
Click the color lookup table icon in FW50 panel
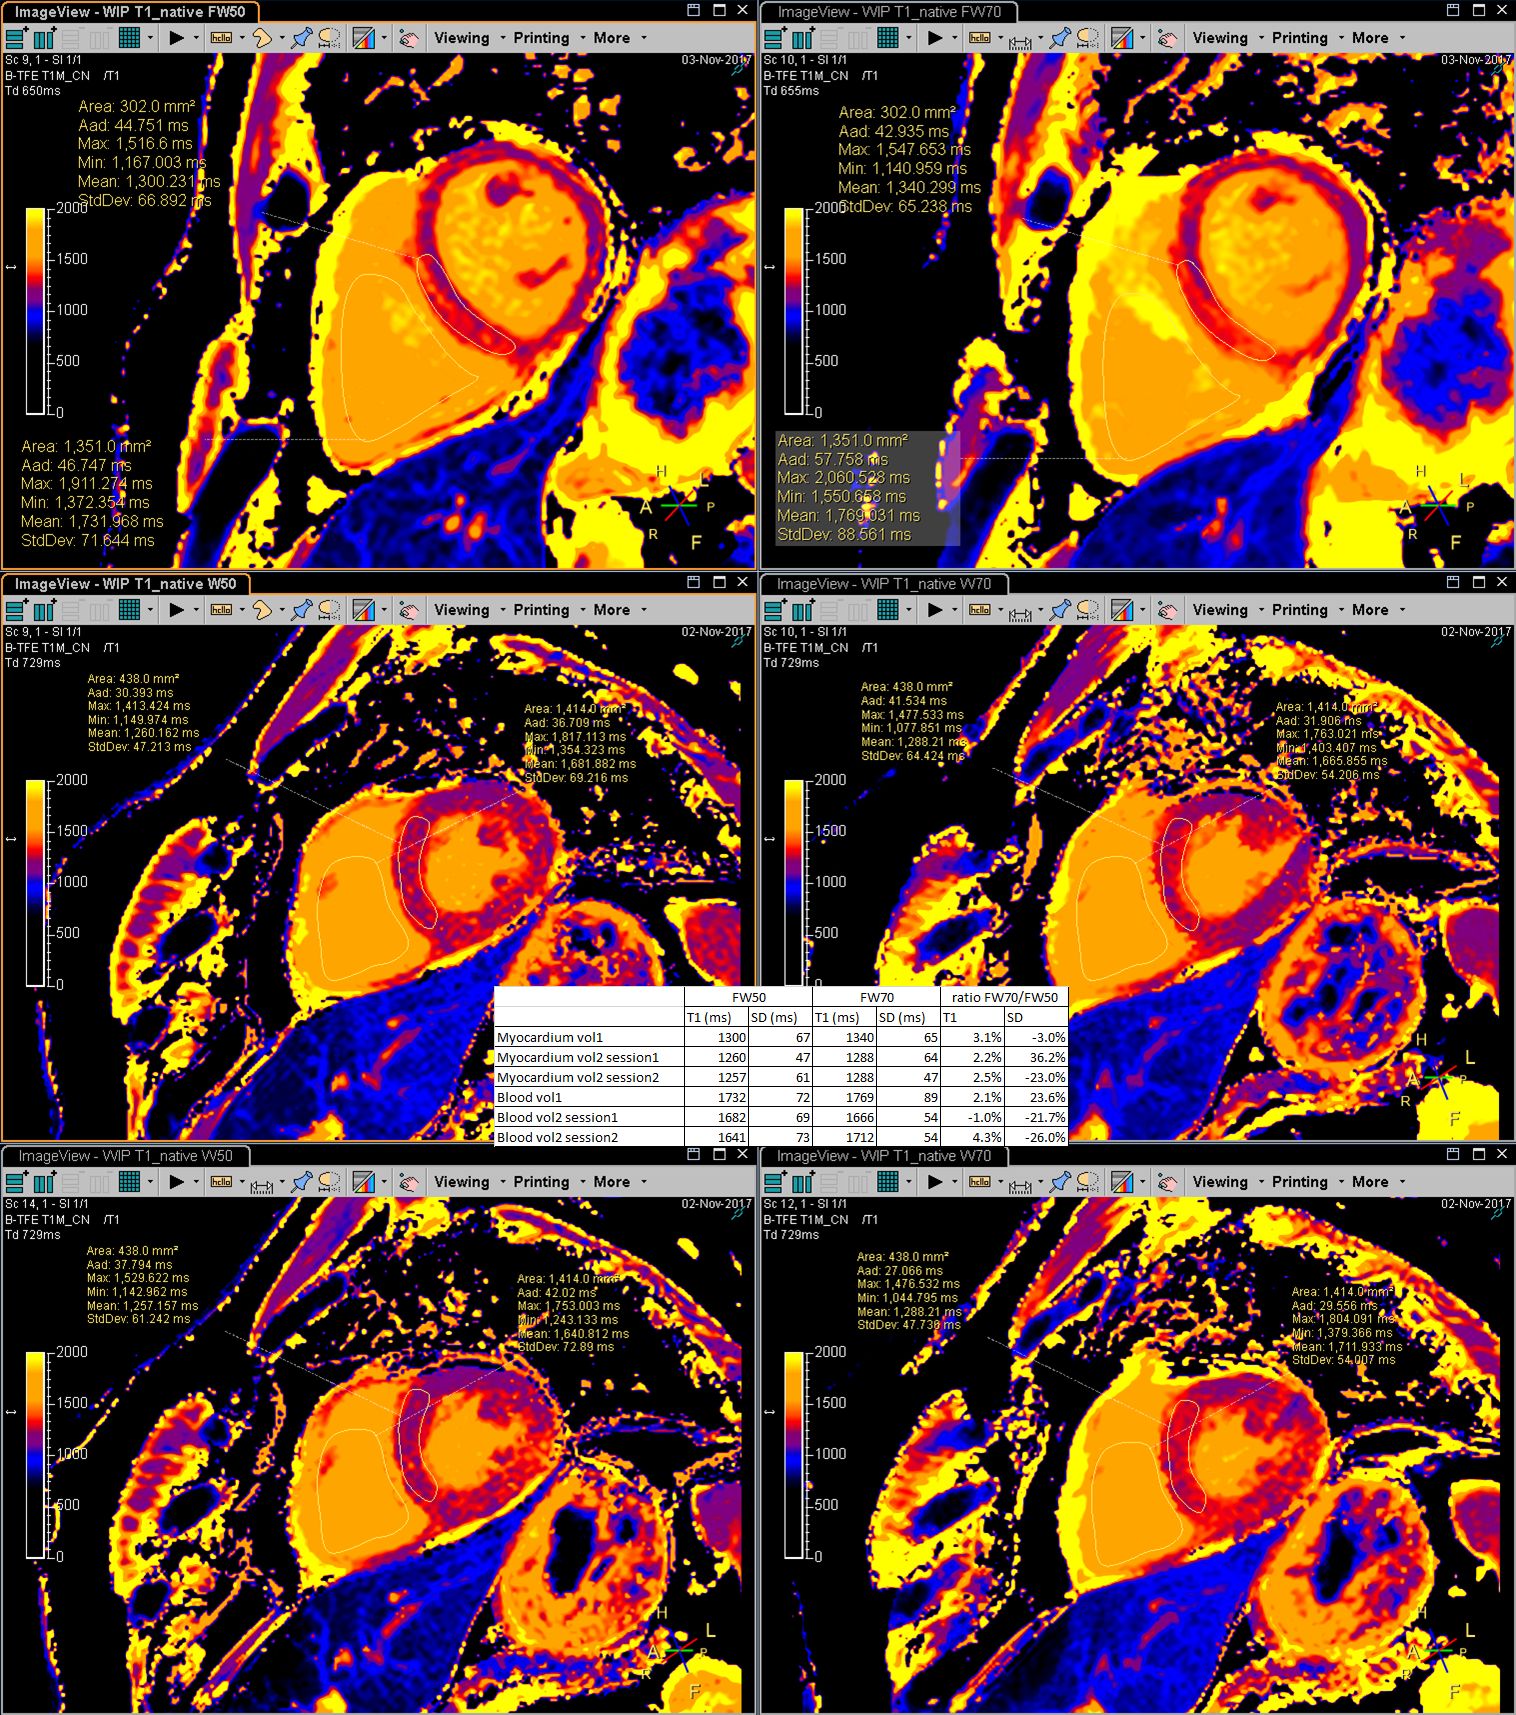coord(363,38)
